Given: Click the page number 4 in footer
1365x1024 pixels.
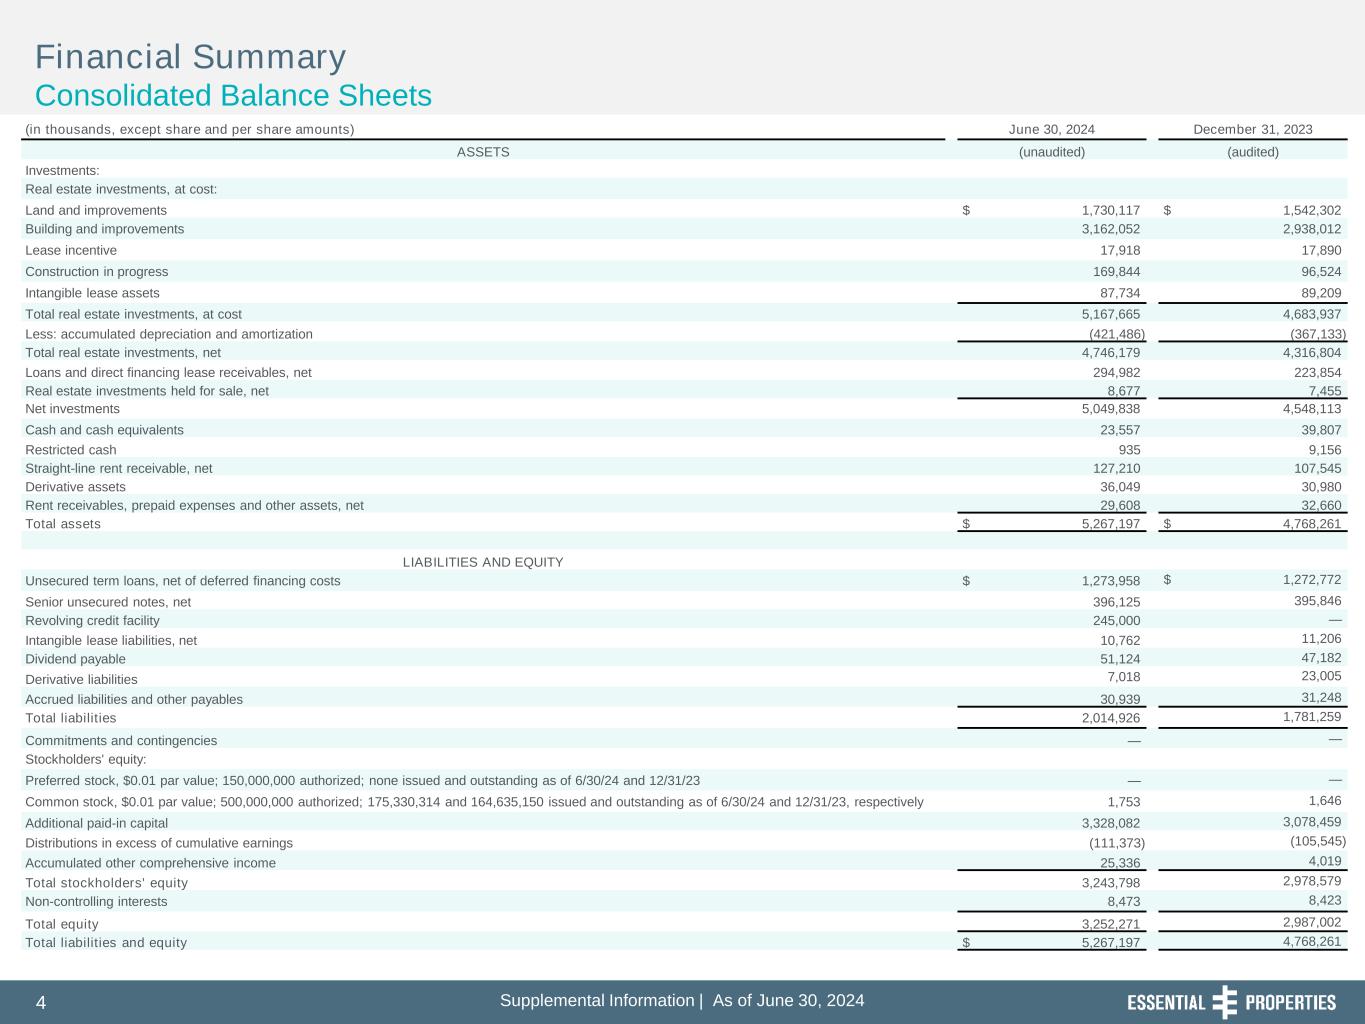Looking at the screenshot, I should [x=41, y=1003].
